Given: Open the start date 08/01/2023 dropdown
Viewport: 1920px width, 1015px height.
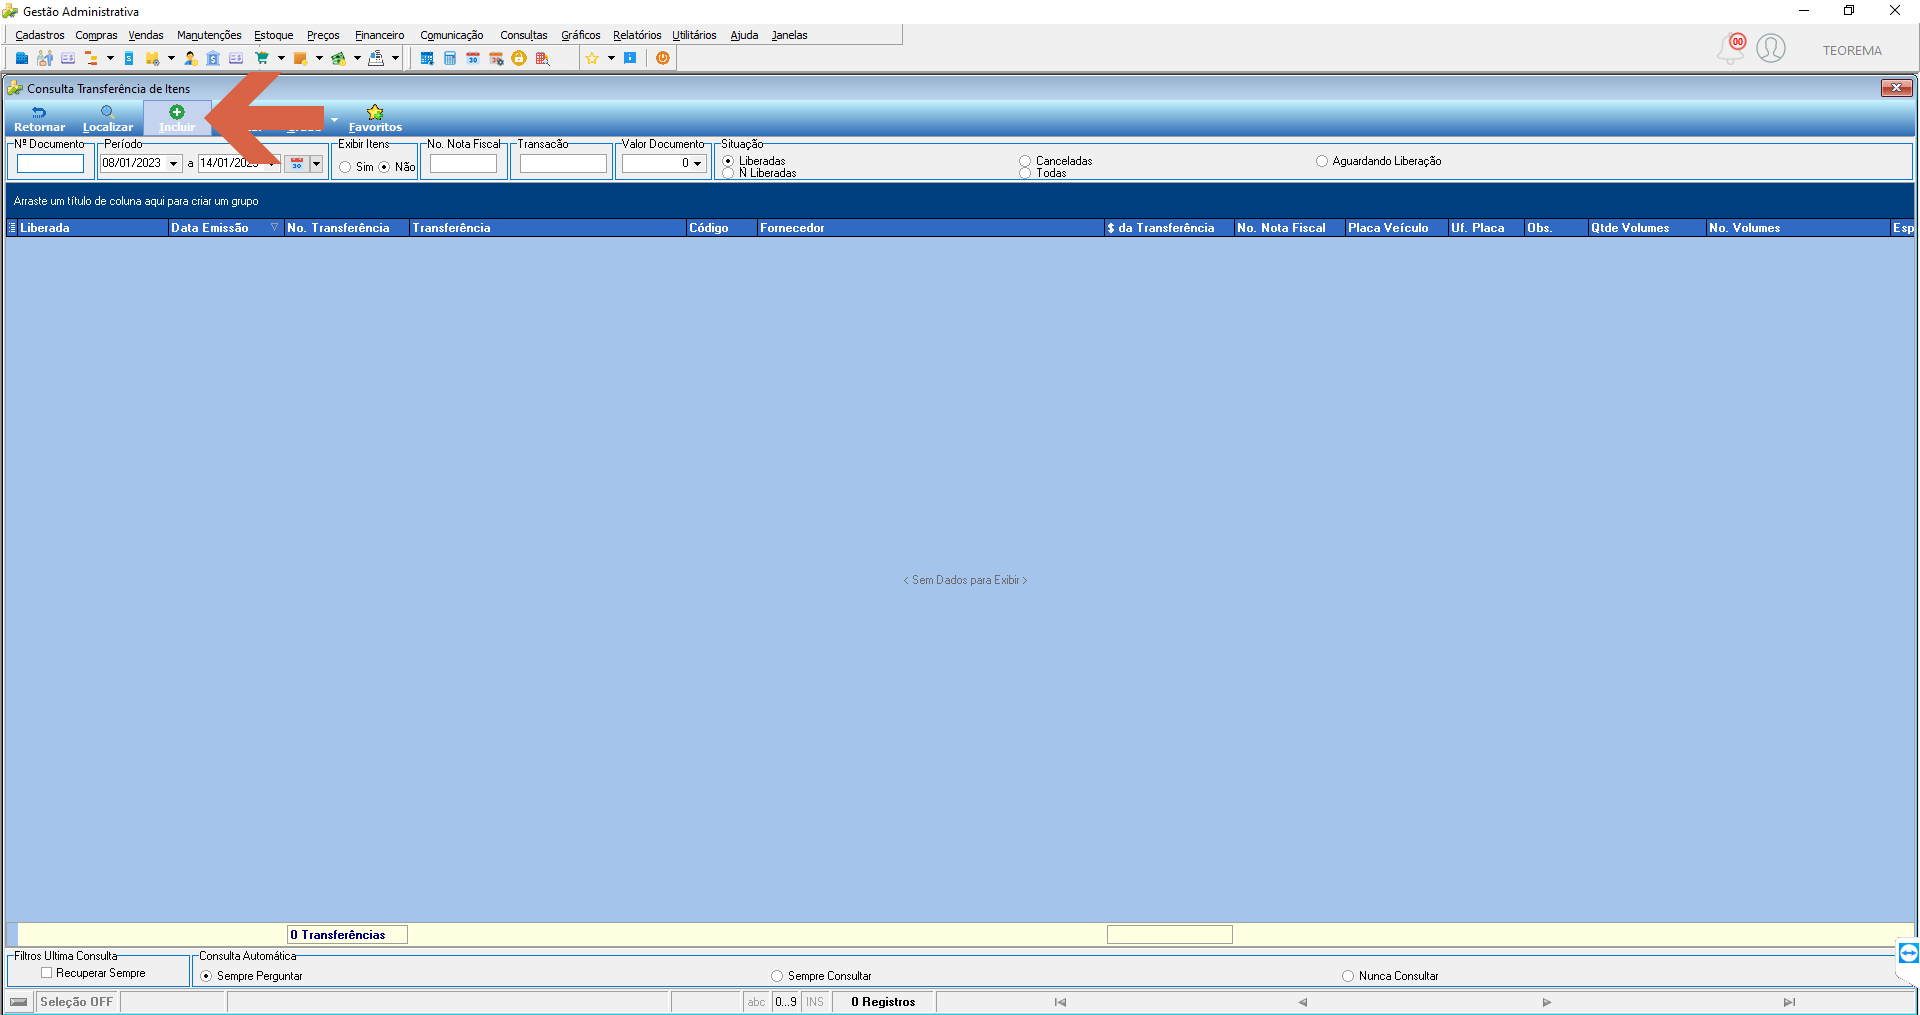Looking at the screenshot, I should pyautogui.click(x=174, y=164).
